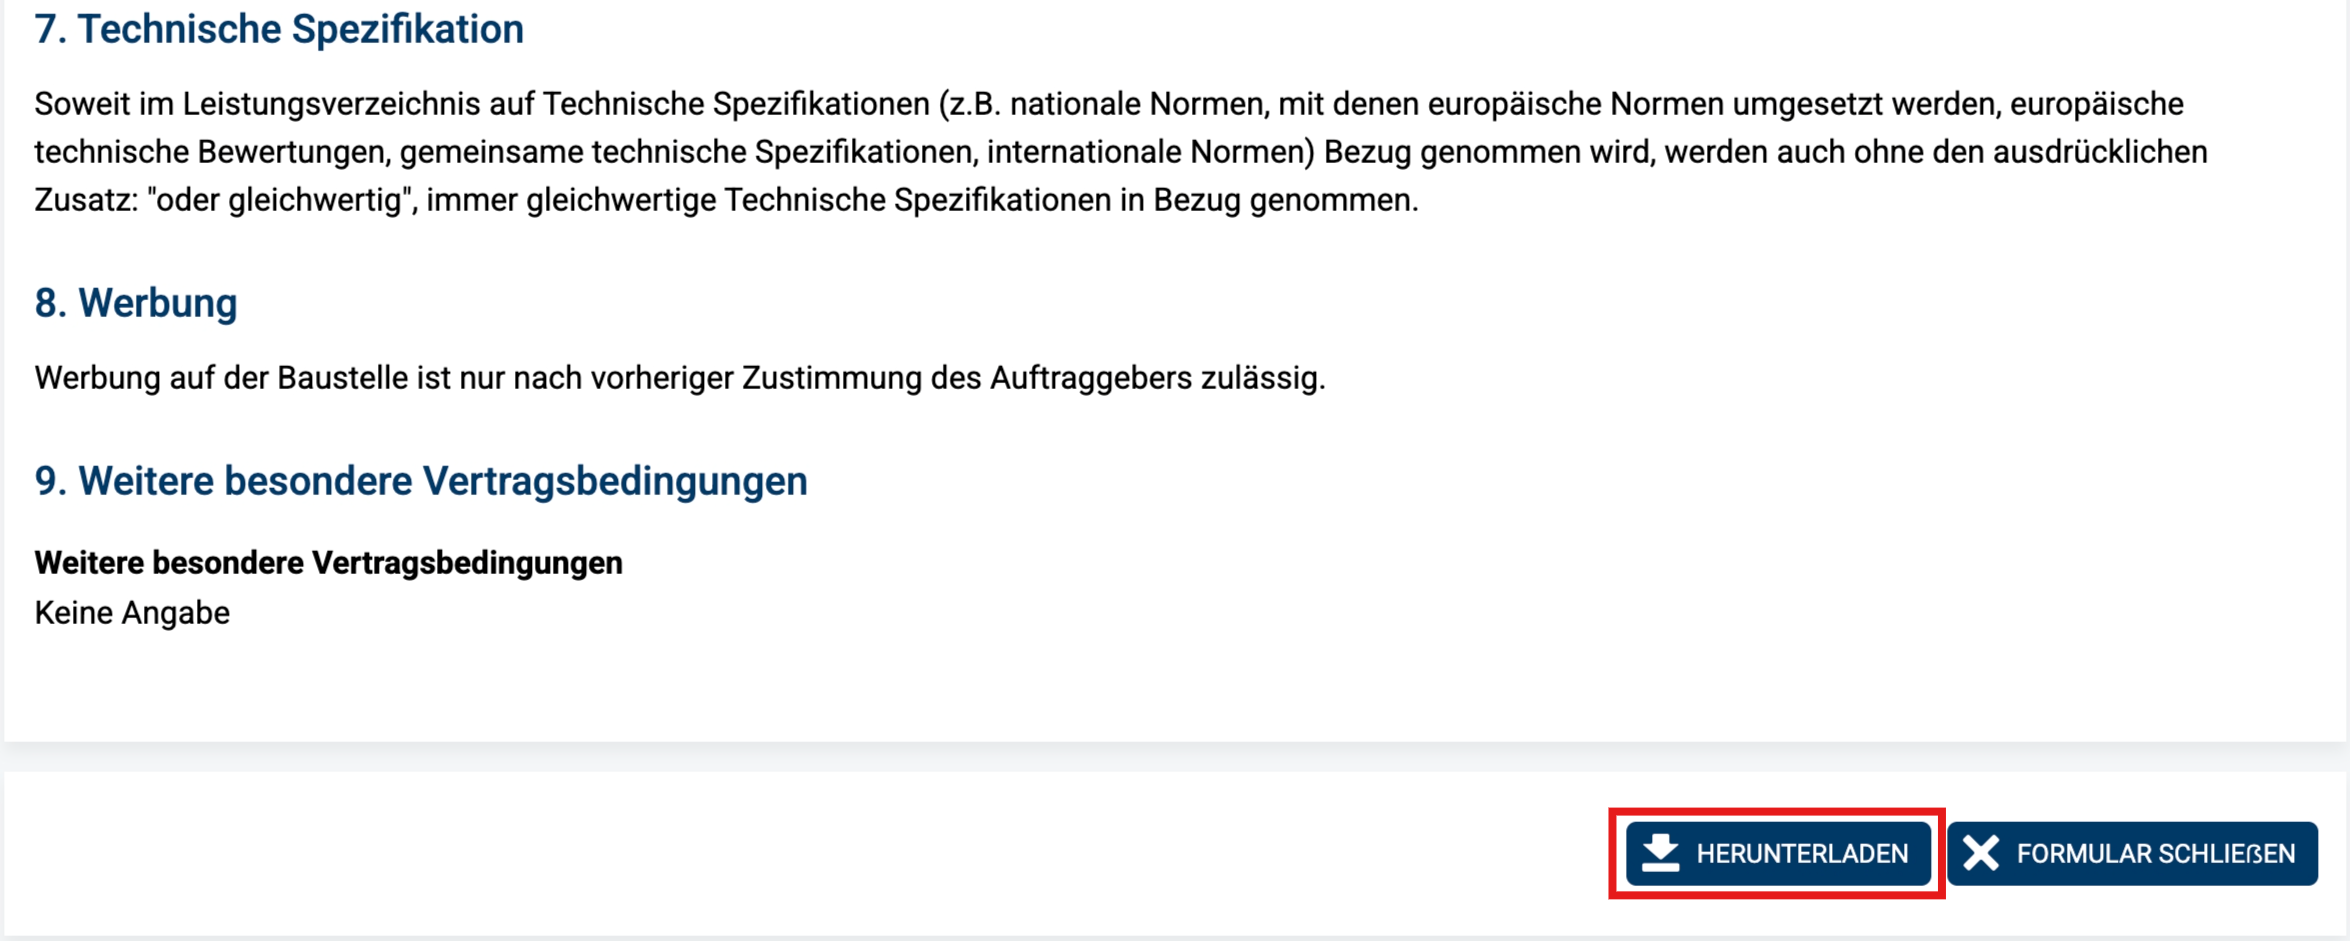Click the 8. Werbung heading
2350x941 pixels.
pos(136,303)
